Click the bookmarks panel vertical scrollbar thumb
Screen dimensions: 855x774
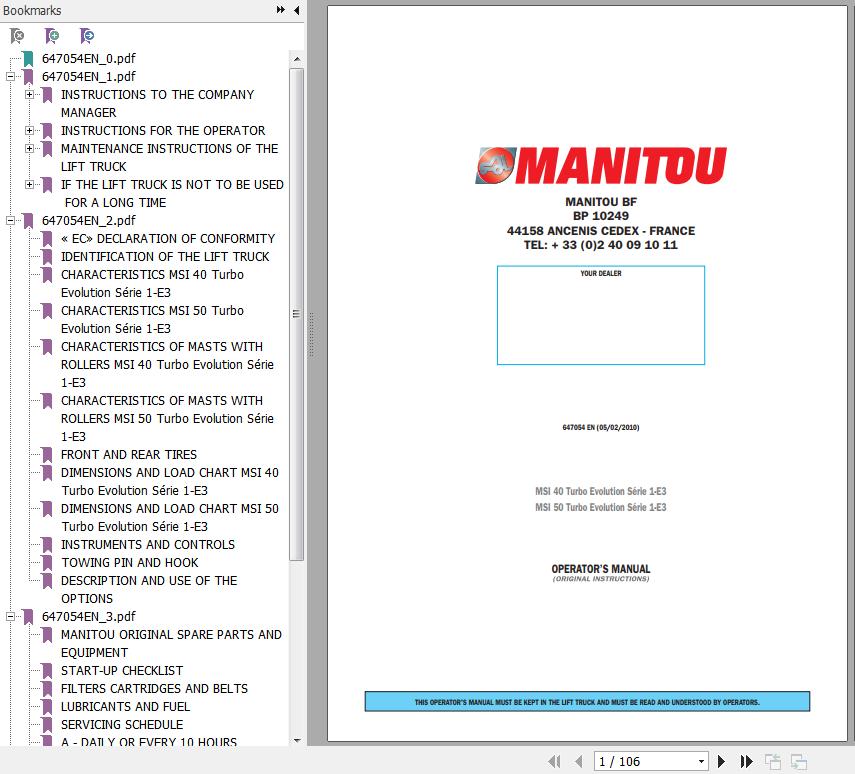click(297, 314)
